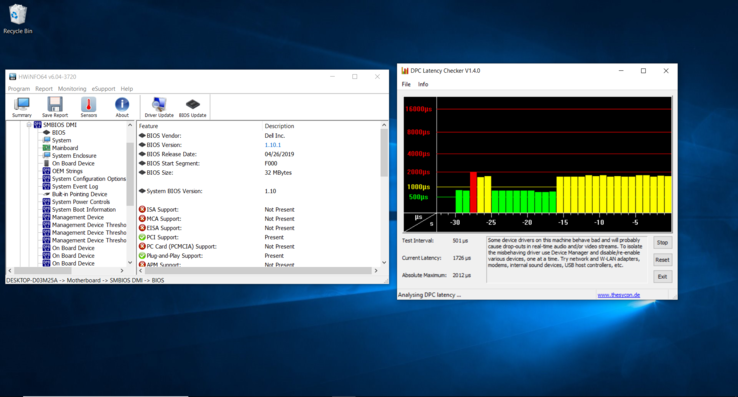Select PCI Support row
738x397 pixels.
click(x=258, y=237)
